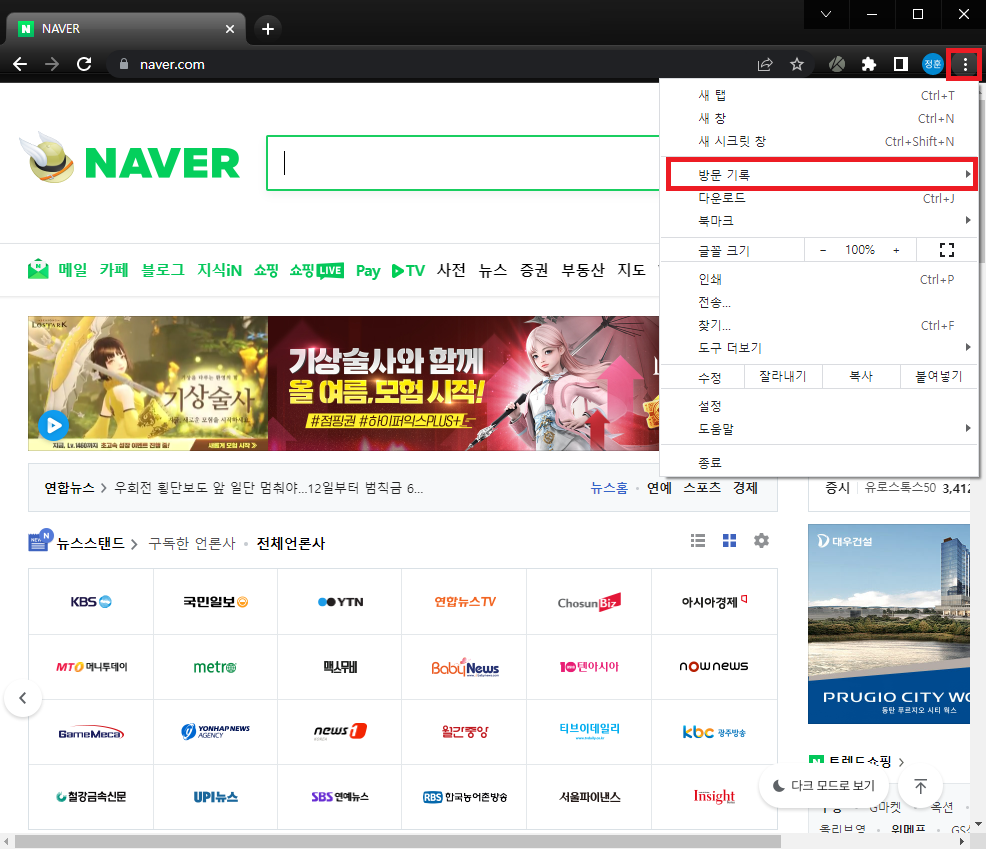
Task: Bookmark this page with the star icon
Action: (797, 64)
